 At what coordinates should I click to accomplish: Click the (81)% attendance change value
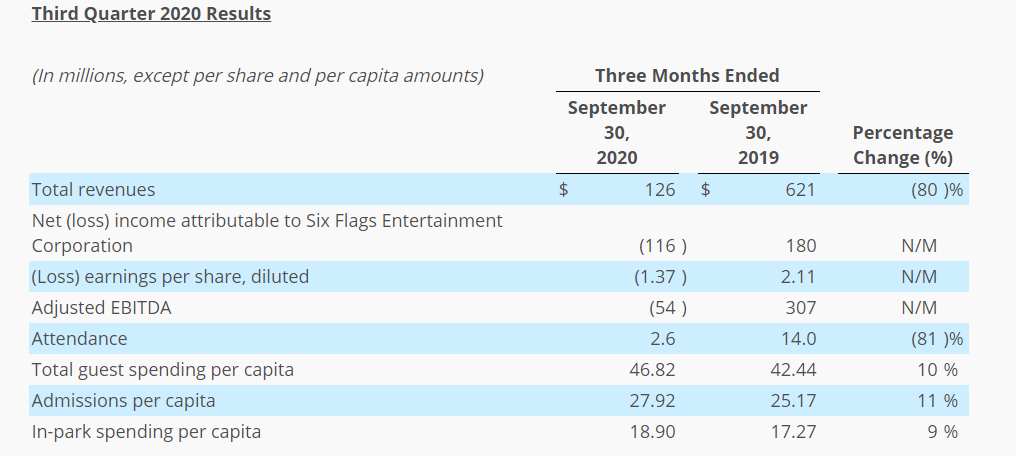point(936,339)
